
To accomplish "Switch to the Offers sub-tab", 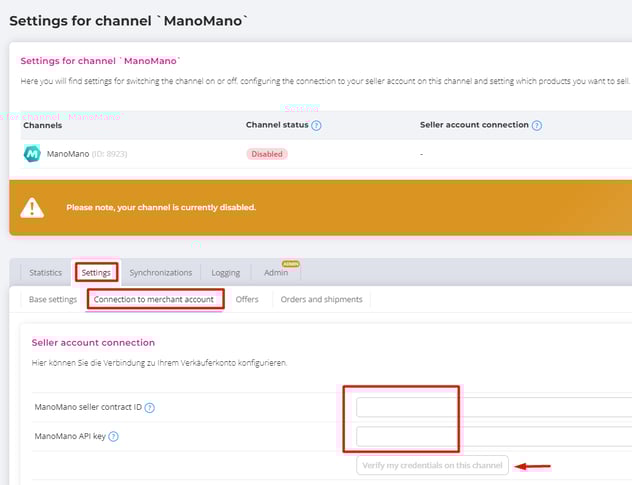I will [x=247, y=300].
